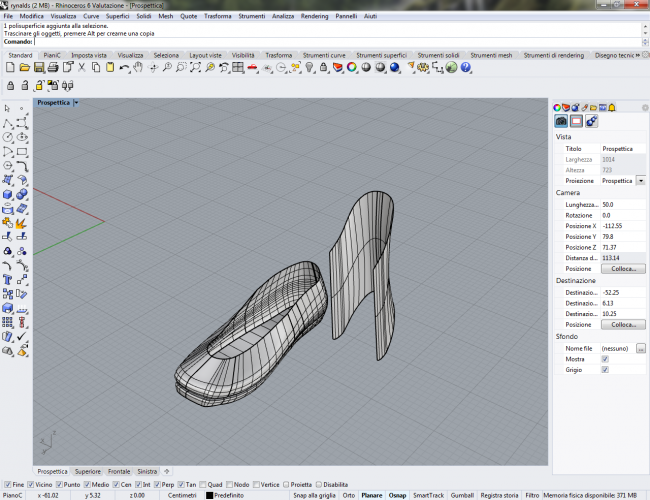Viewport: 650px width, 500px height.
Task: Click the Colloca button under Camera
Action: tap(622, 269)
